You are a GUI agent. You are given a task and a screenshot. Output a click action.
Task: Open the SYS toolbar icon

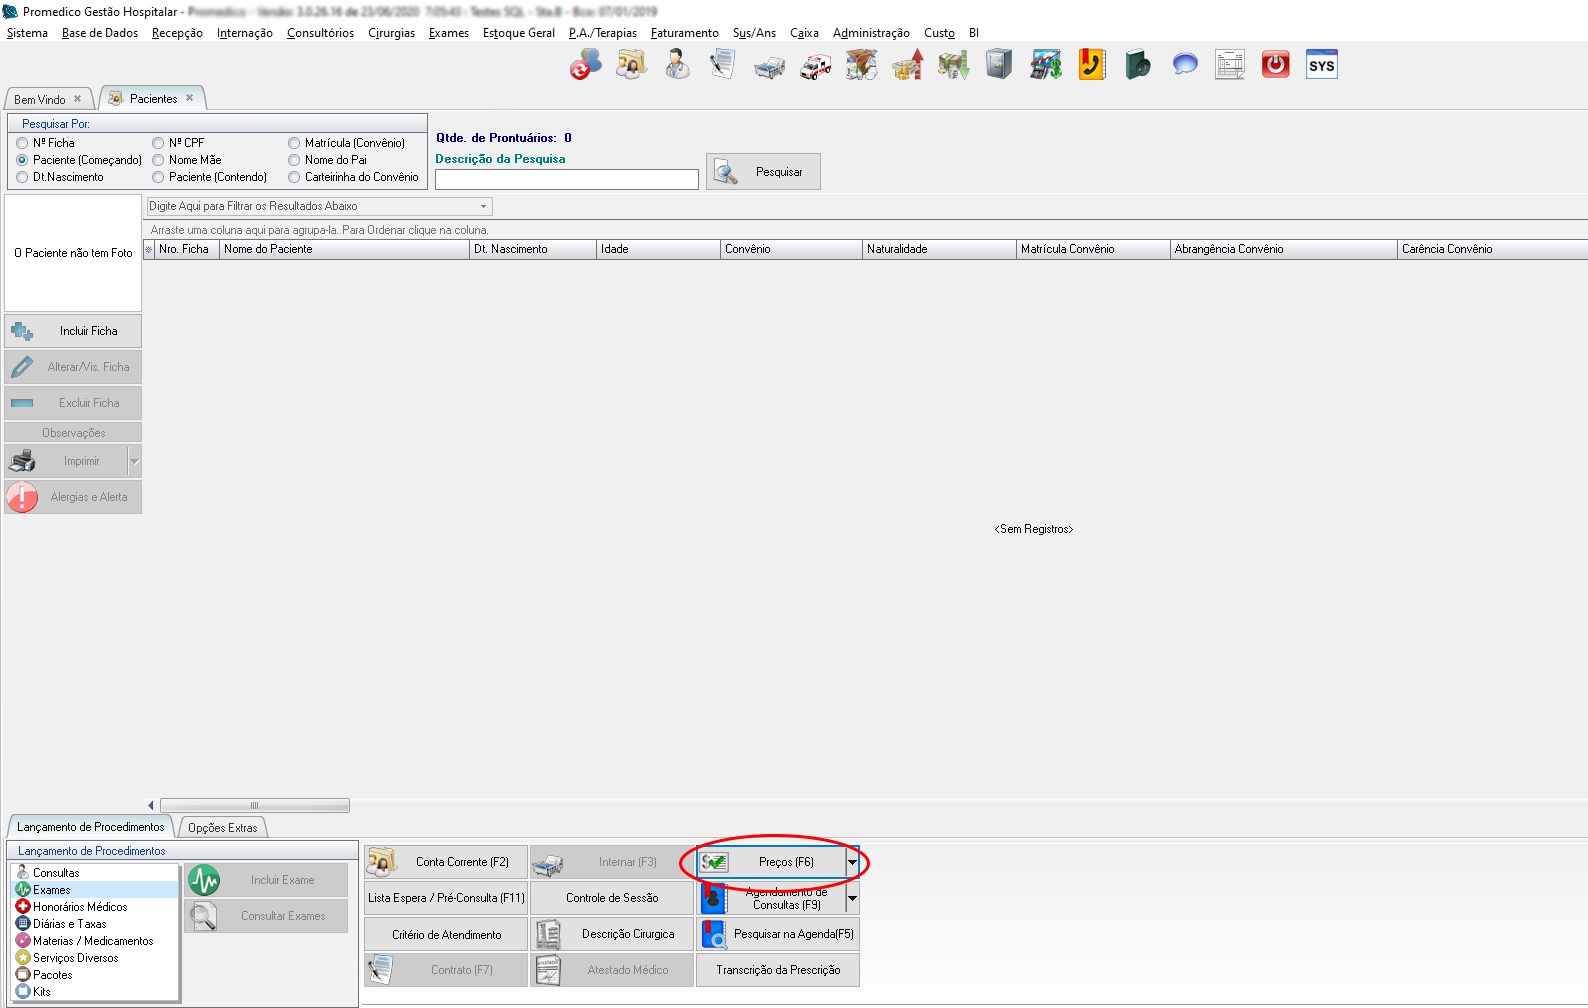tap(1321, 66)
